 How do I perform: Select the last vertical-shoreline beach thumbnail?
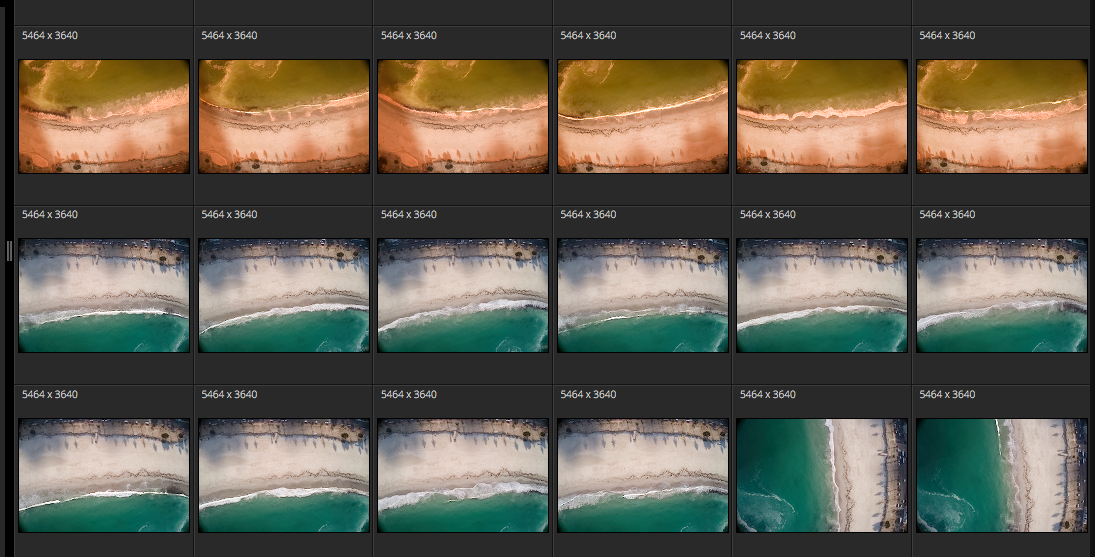(1001, 475)
